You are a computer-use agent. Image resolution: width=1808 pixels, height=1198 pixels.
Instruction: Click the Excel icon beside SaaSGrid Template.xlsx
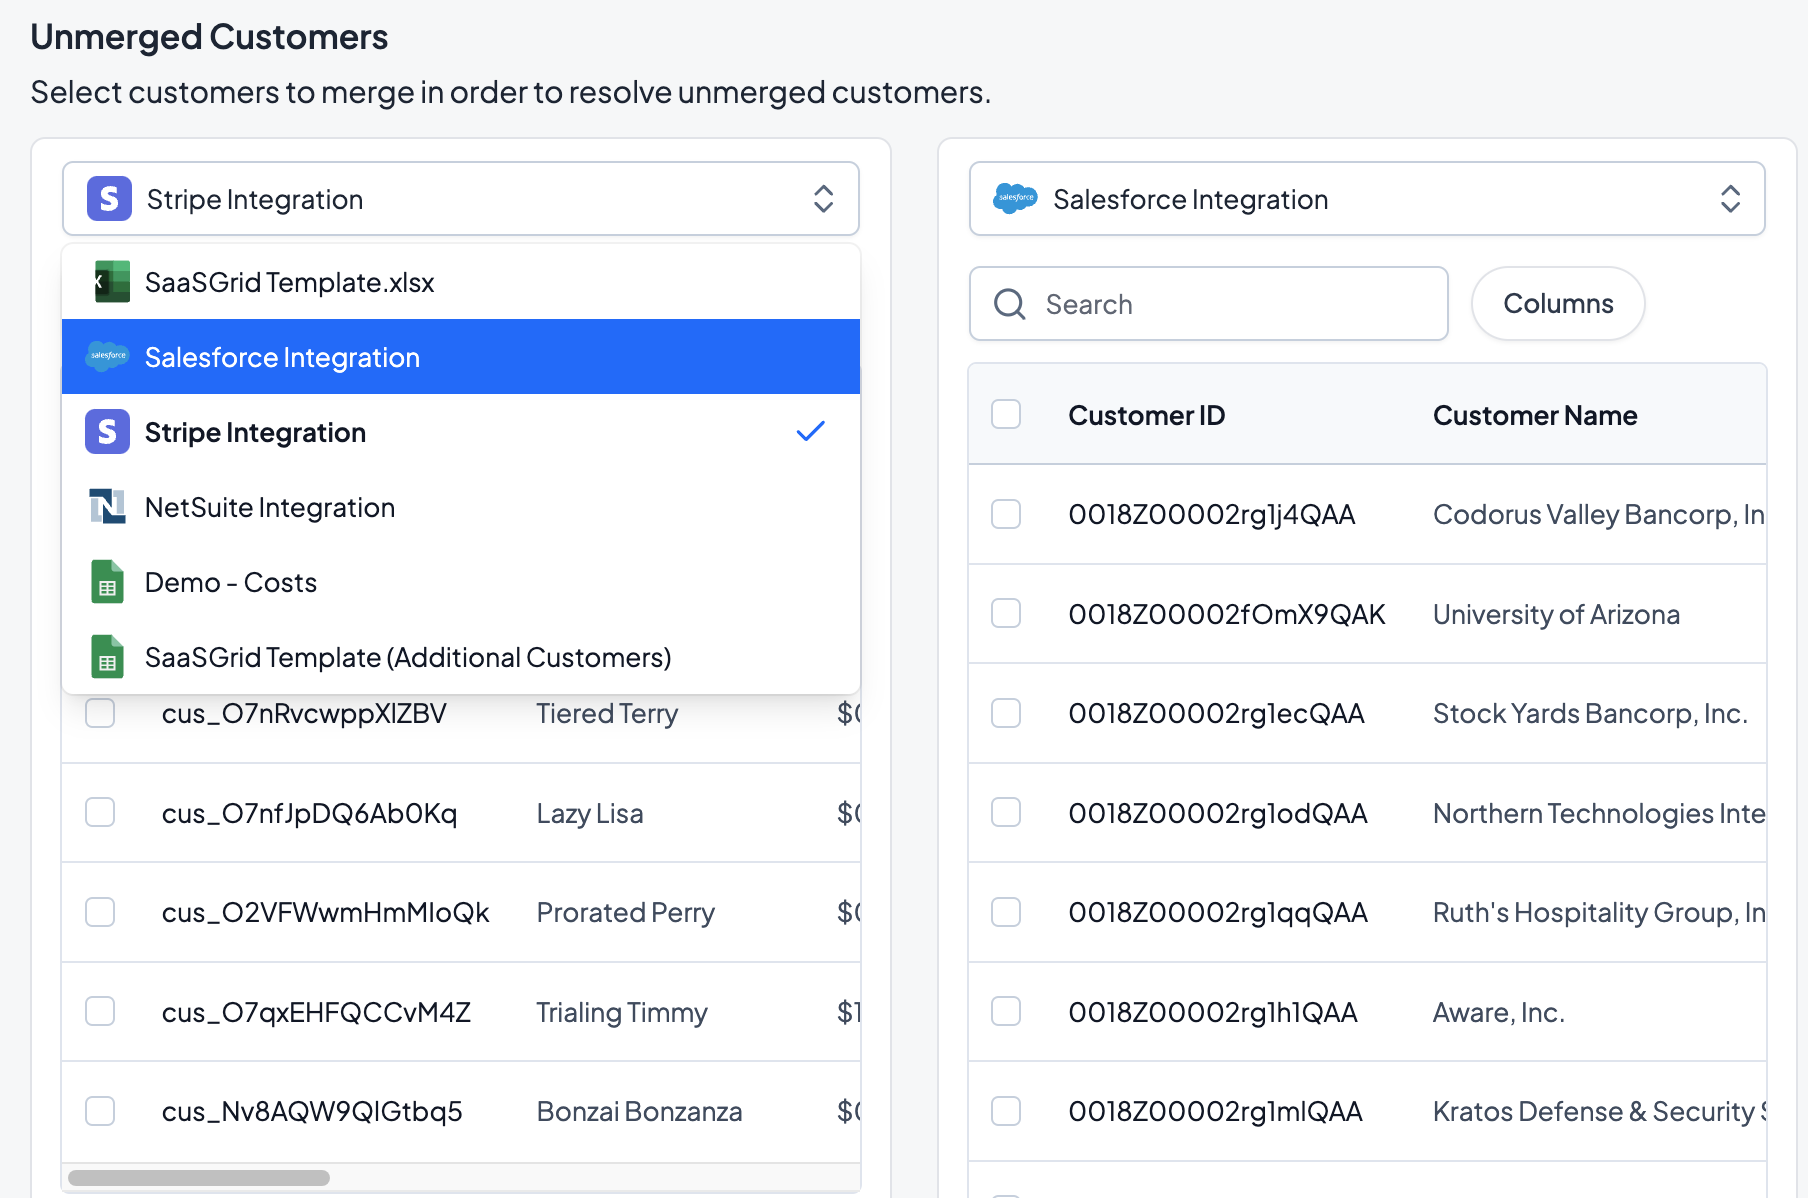pyautogui.click(x=110, y=282)
